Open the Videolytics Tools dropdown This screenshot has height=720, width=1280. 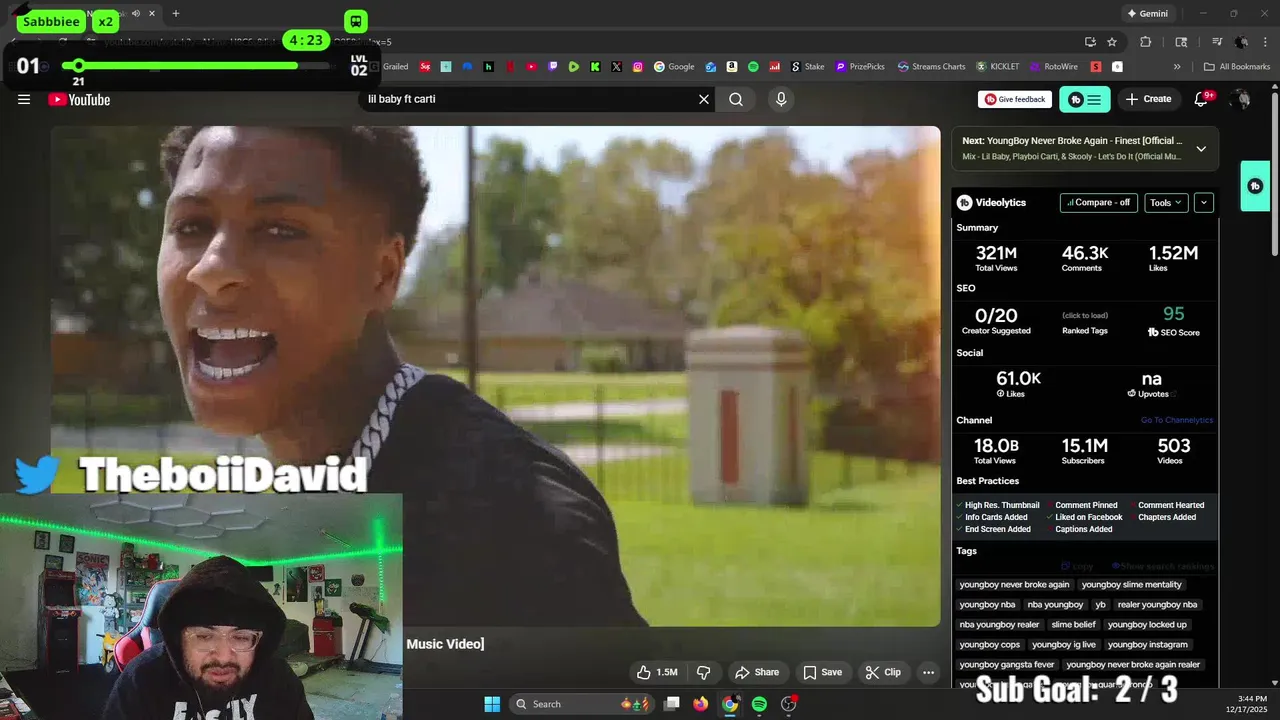[x=1166, y=202]
